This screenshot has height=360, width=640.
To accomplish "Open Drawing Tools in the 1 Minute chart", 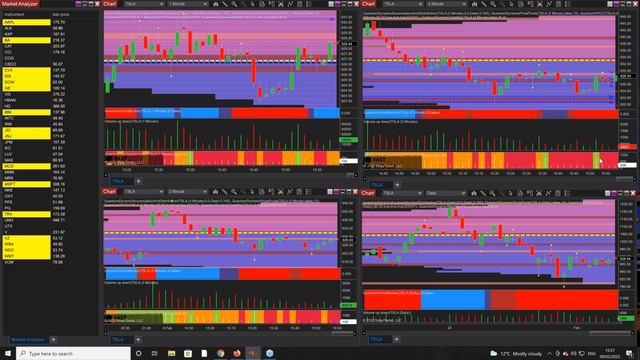I will click(x=225, y=4).
